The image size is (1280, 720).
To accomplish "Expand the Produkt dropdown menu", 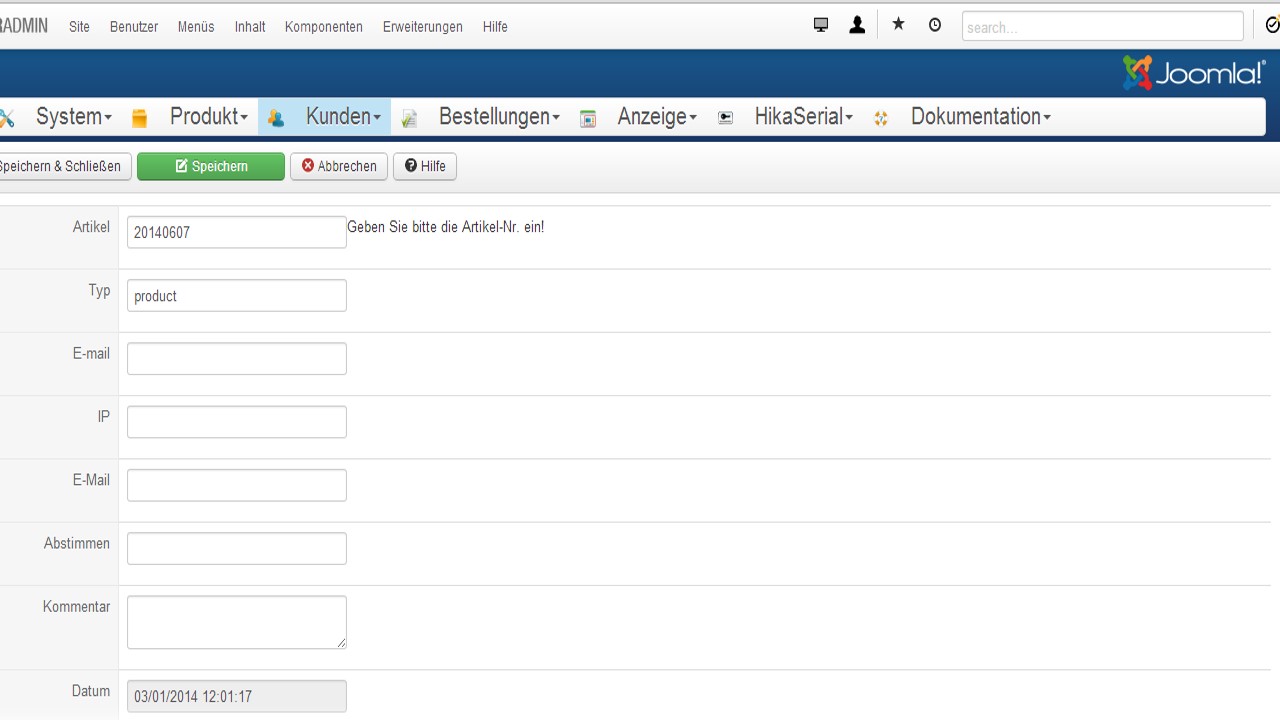I will tap(209, 117).
